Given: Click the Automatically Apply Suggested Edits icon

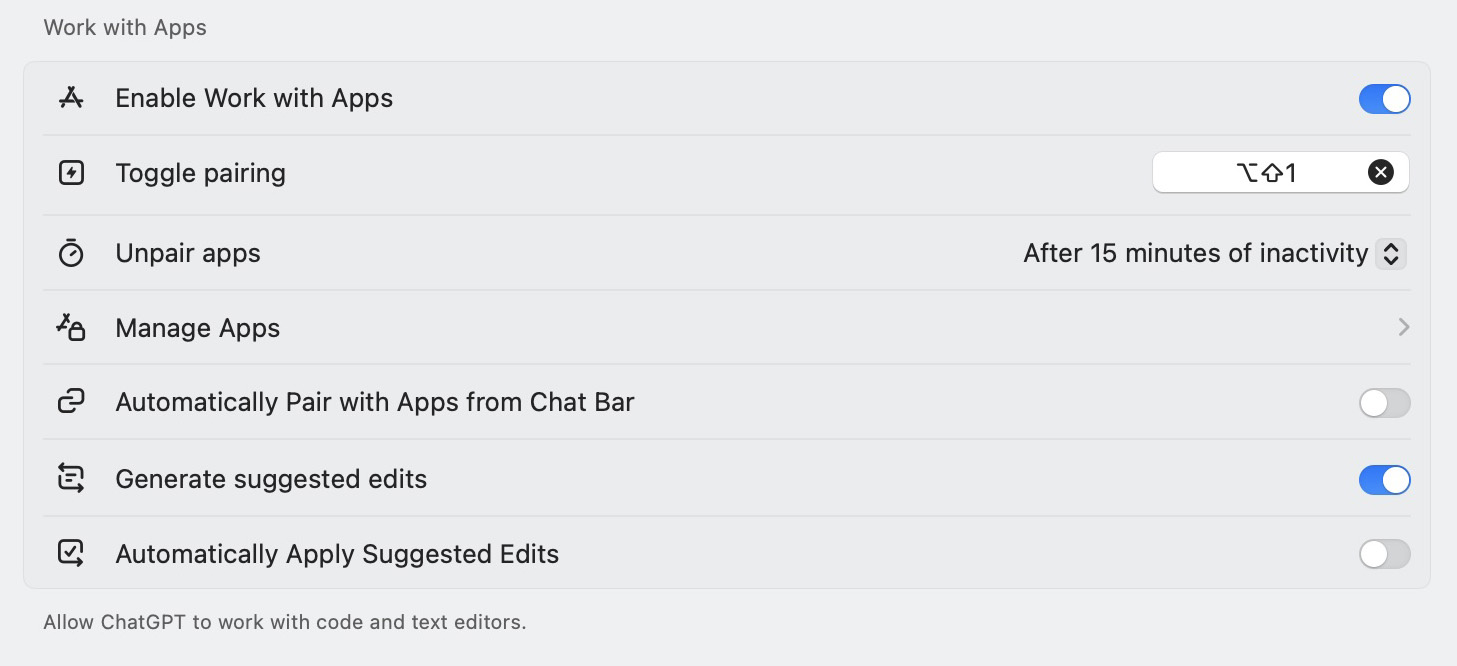Looking at the screenshot, I should (x=71, y=554).
